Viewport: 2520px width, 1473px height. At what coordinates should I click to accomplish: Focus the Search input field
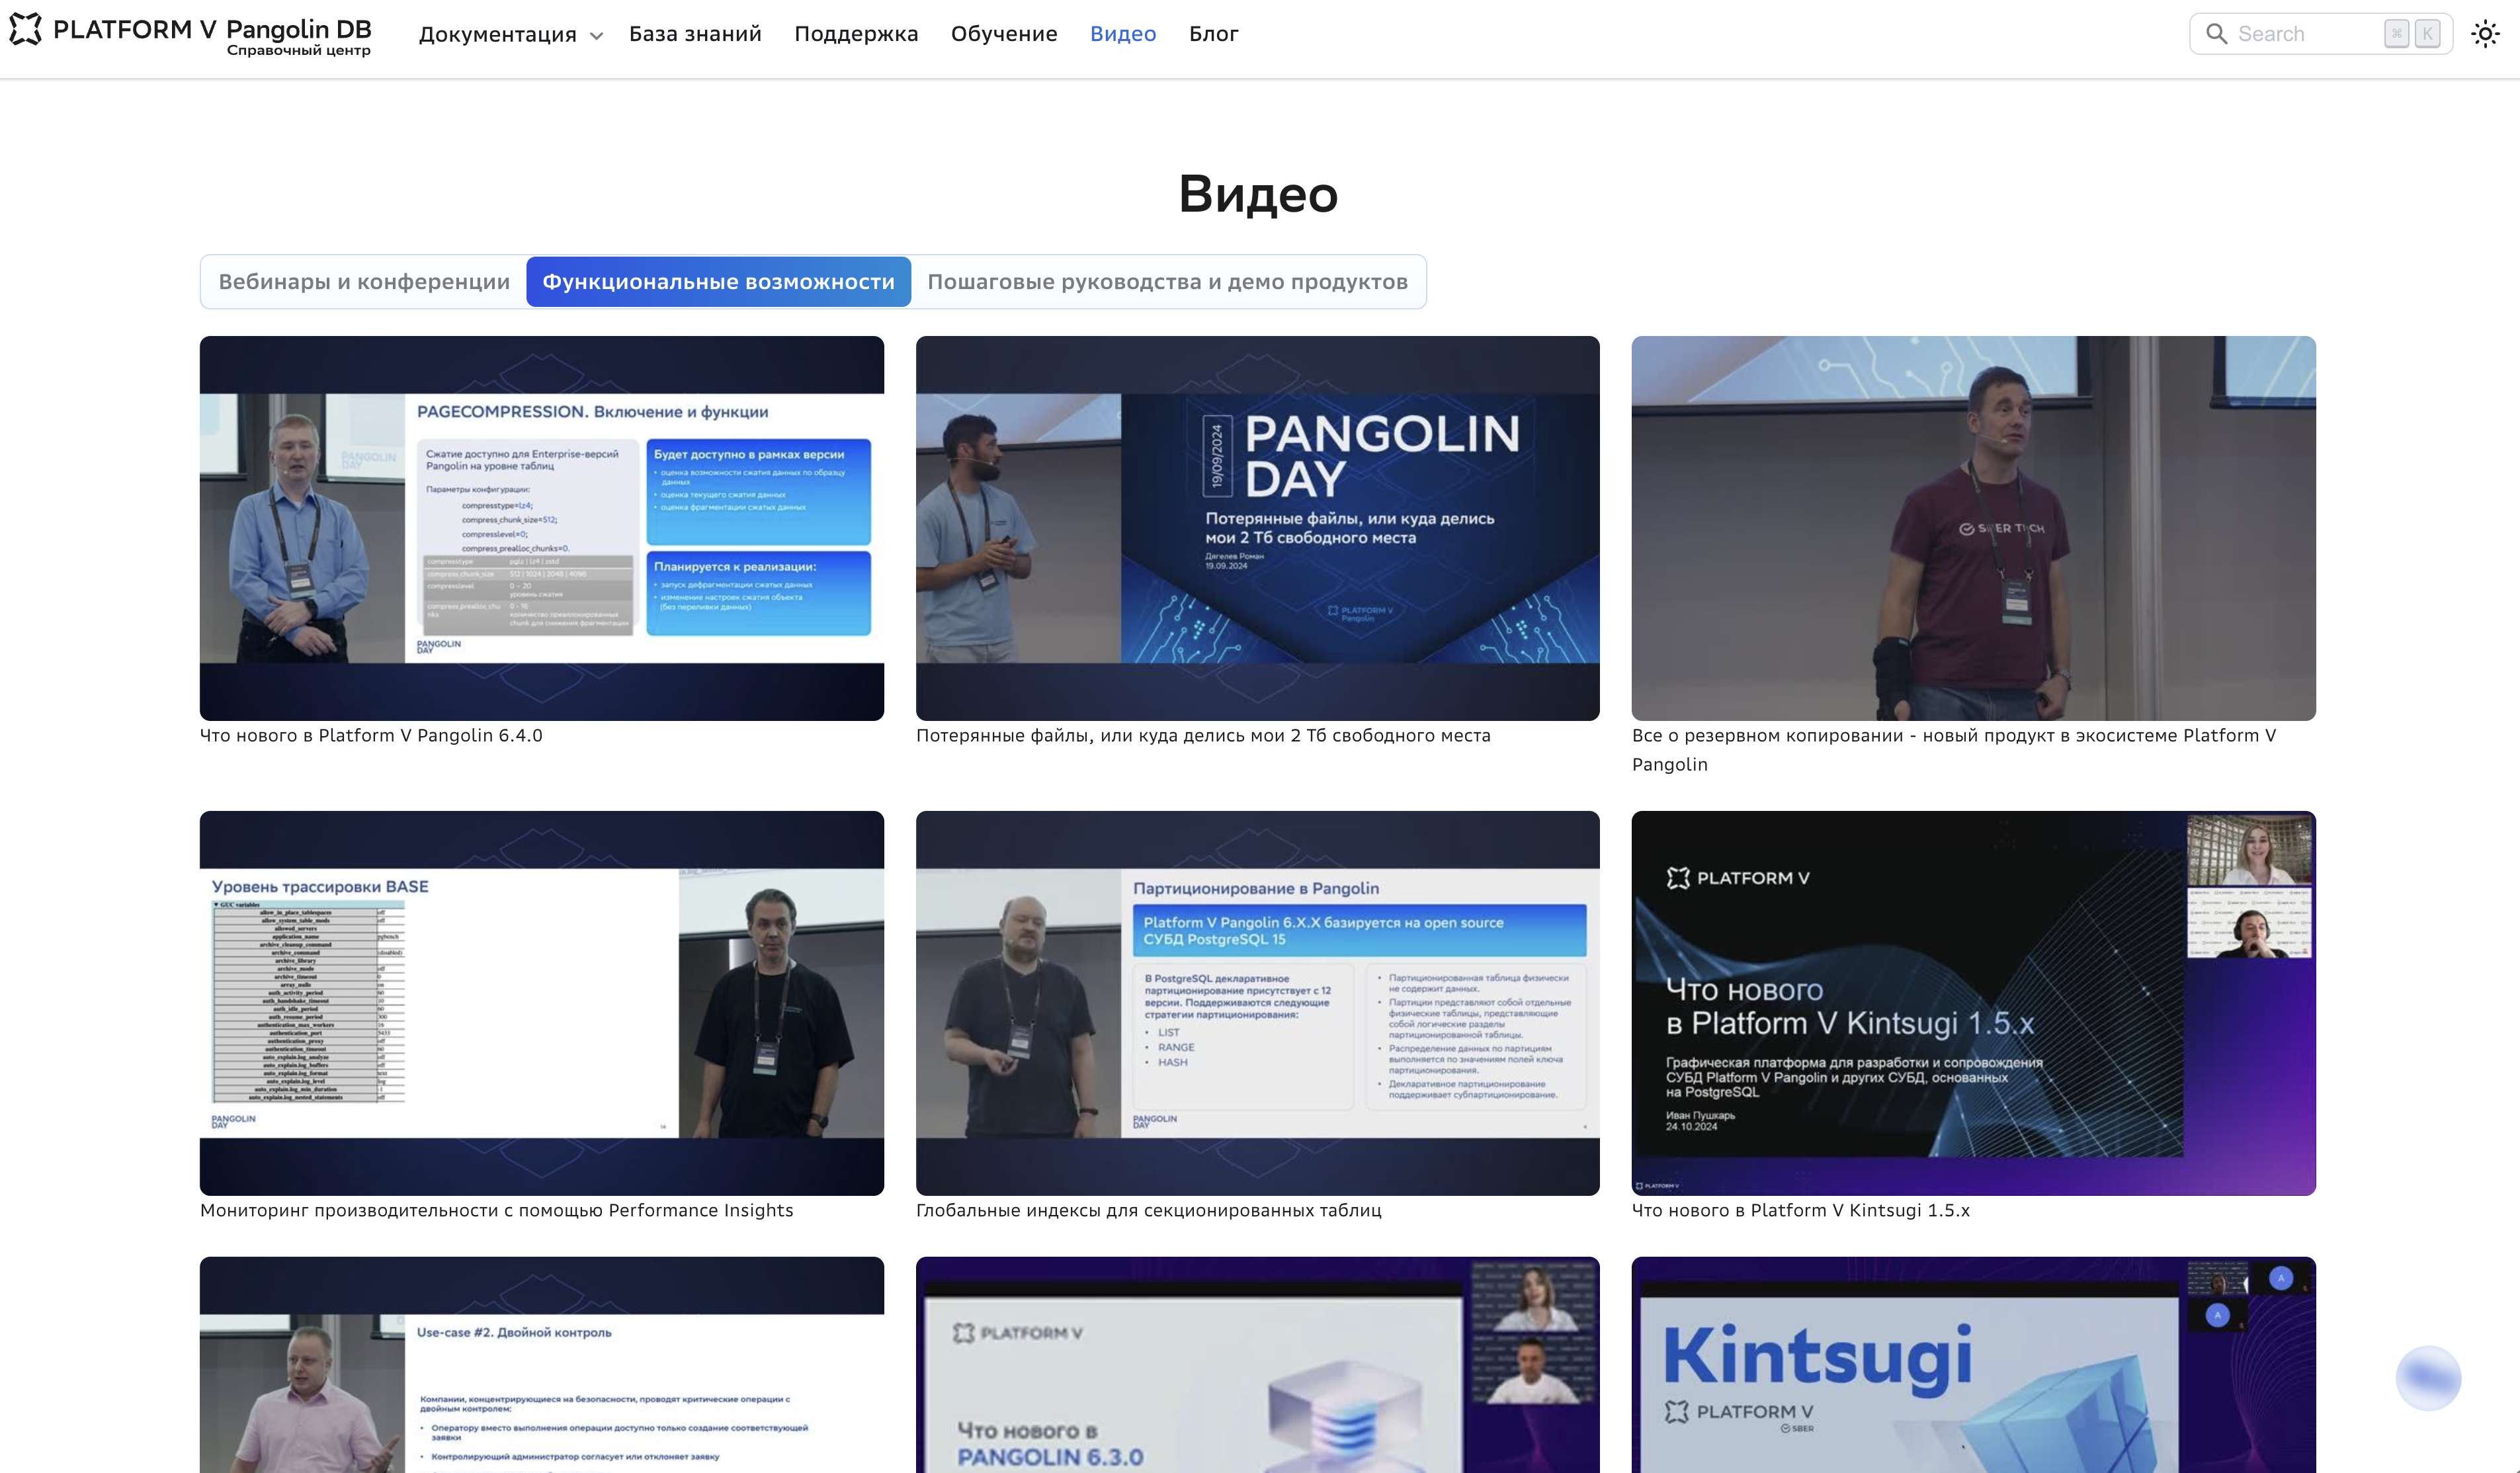tap(2320, 34)
